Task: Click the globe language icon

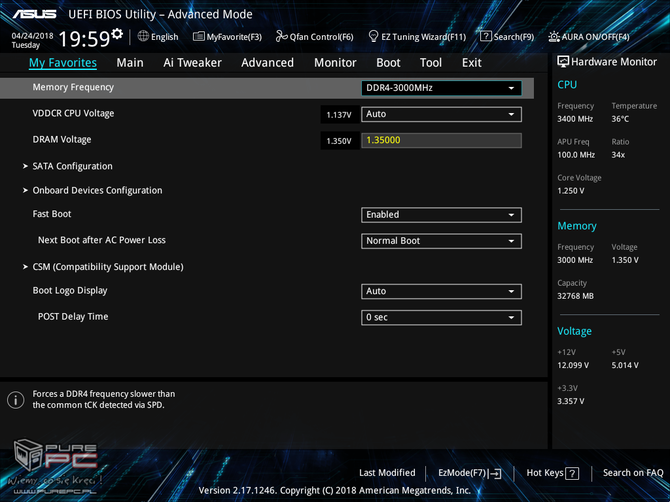Action: pos(143,36)
